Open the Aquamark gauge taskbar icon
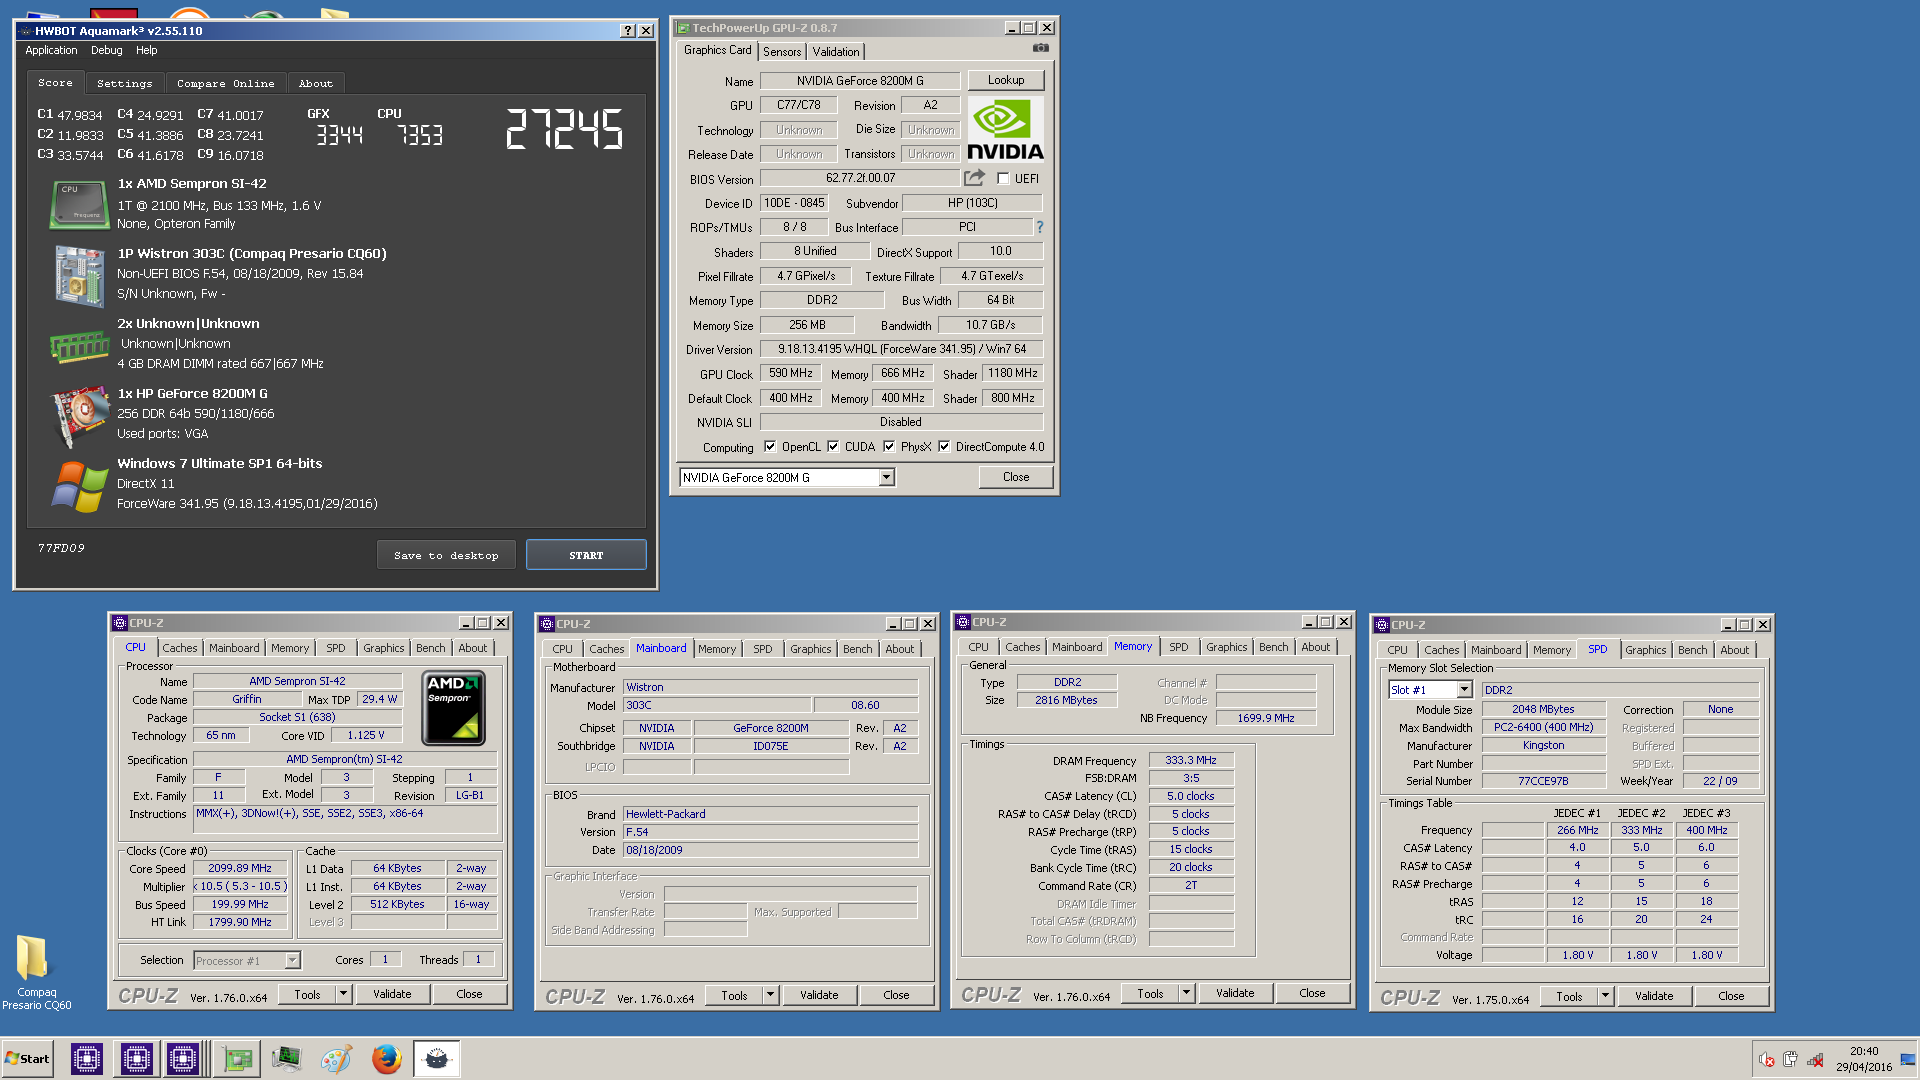 pyautogui.click(x=437, y=1059)
